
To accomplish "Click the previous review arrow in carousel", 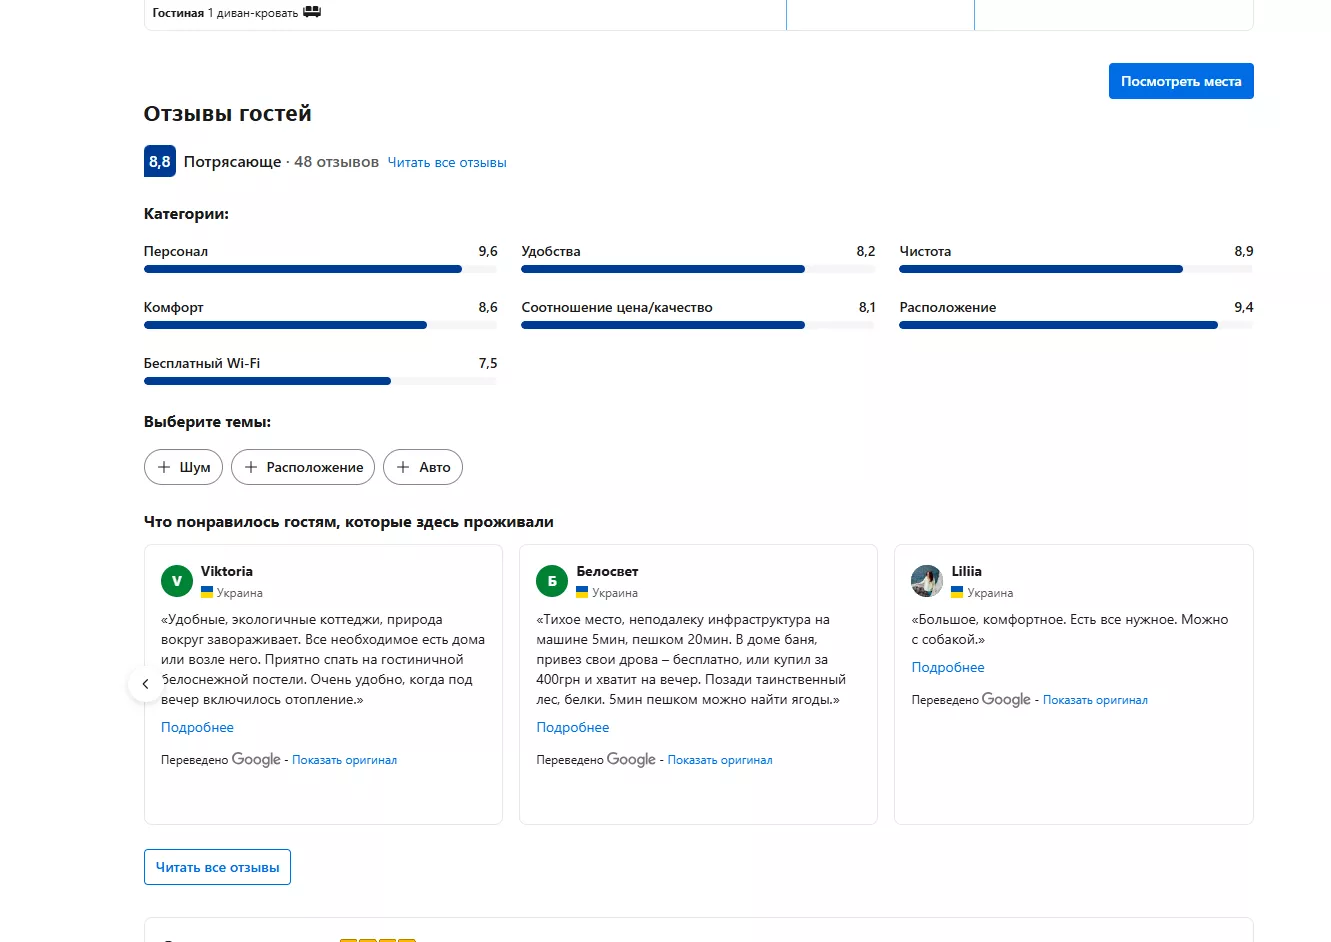I will click(145, 684).
